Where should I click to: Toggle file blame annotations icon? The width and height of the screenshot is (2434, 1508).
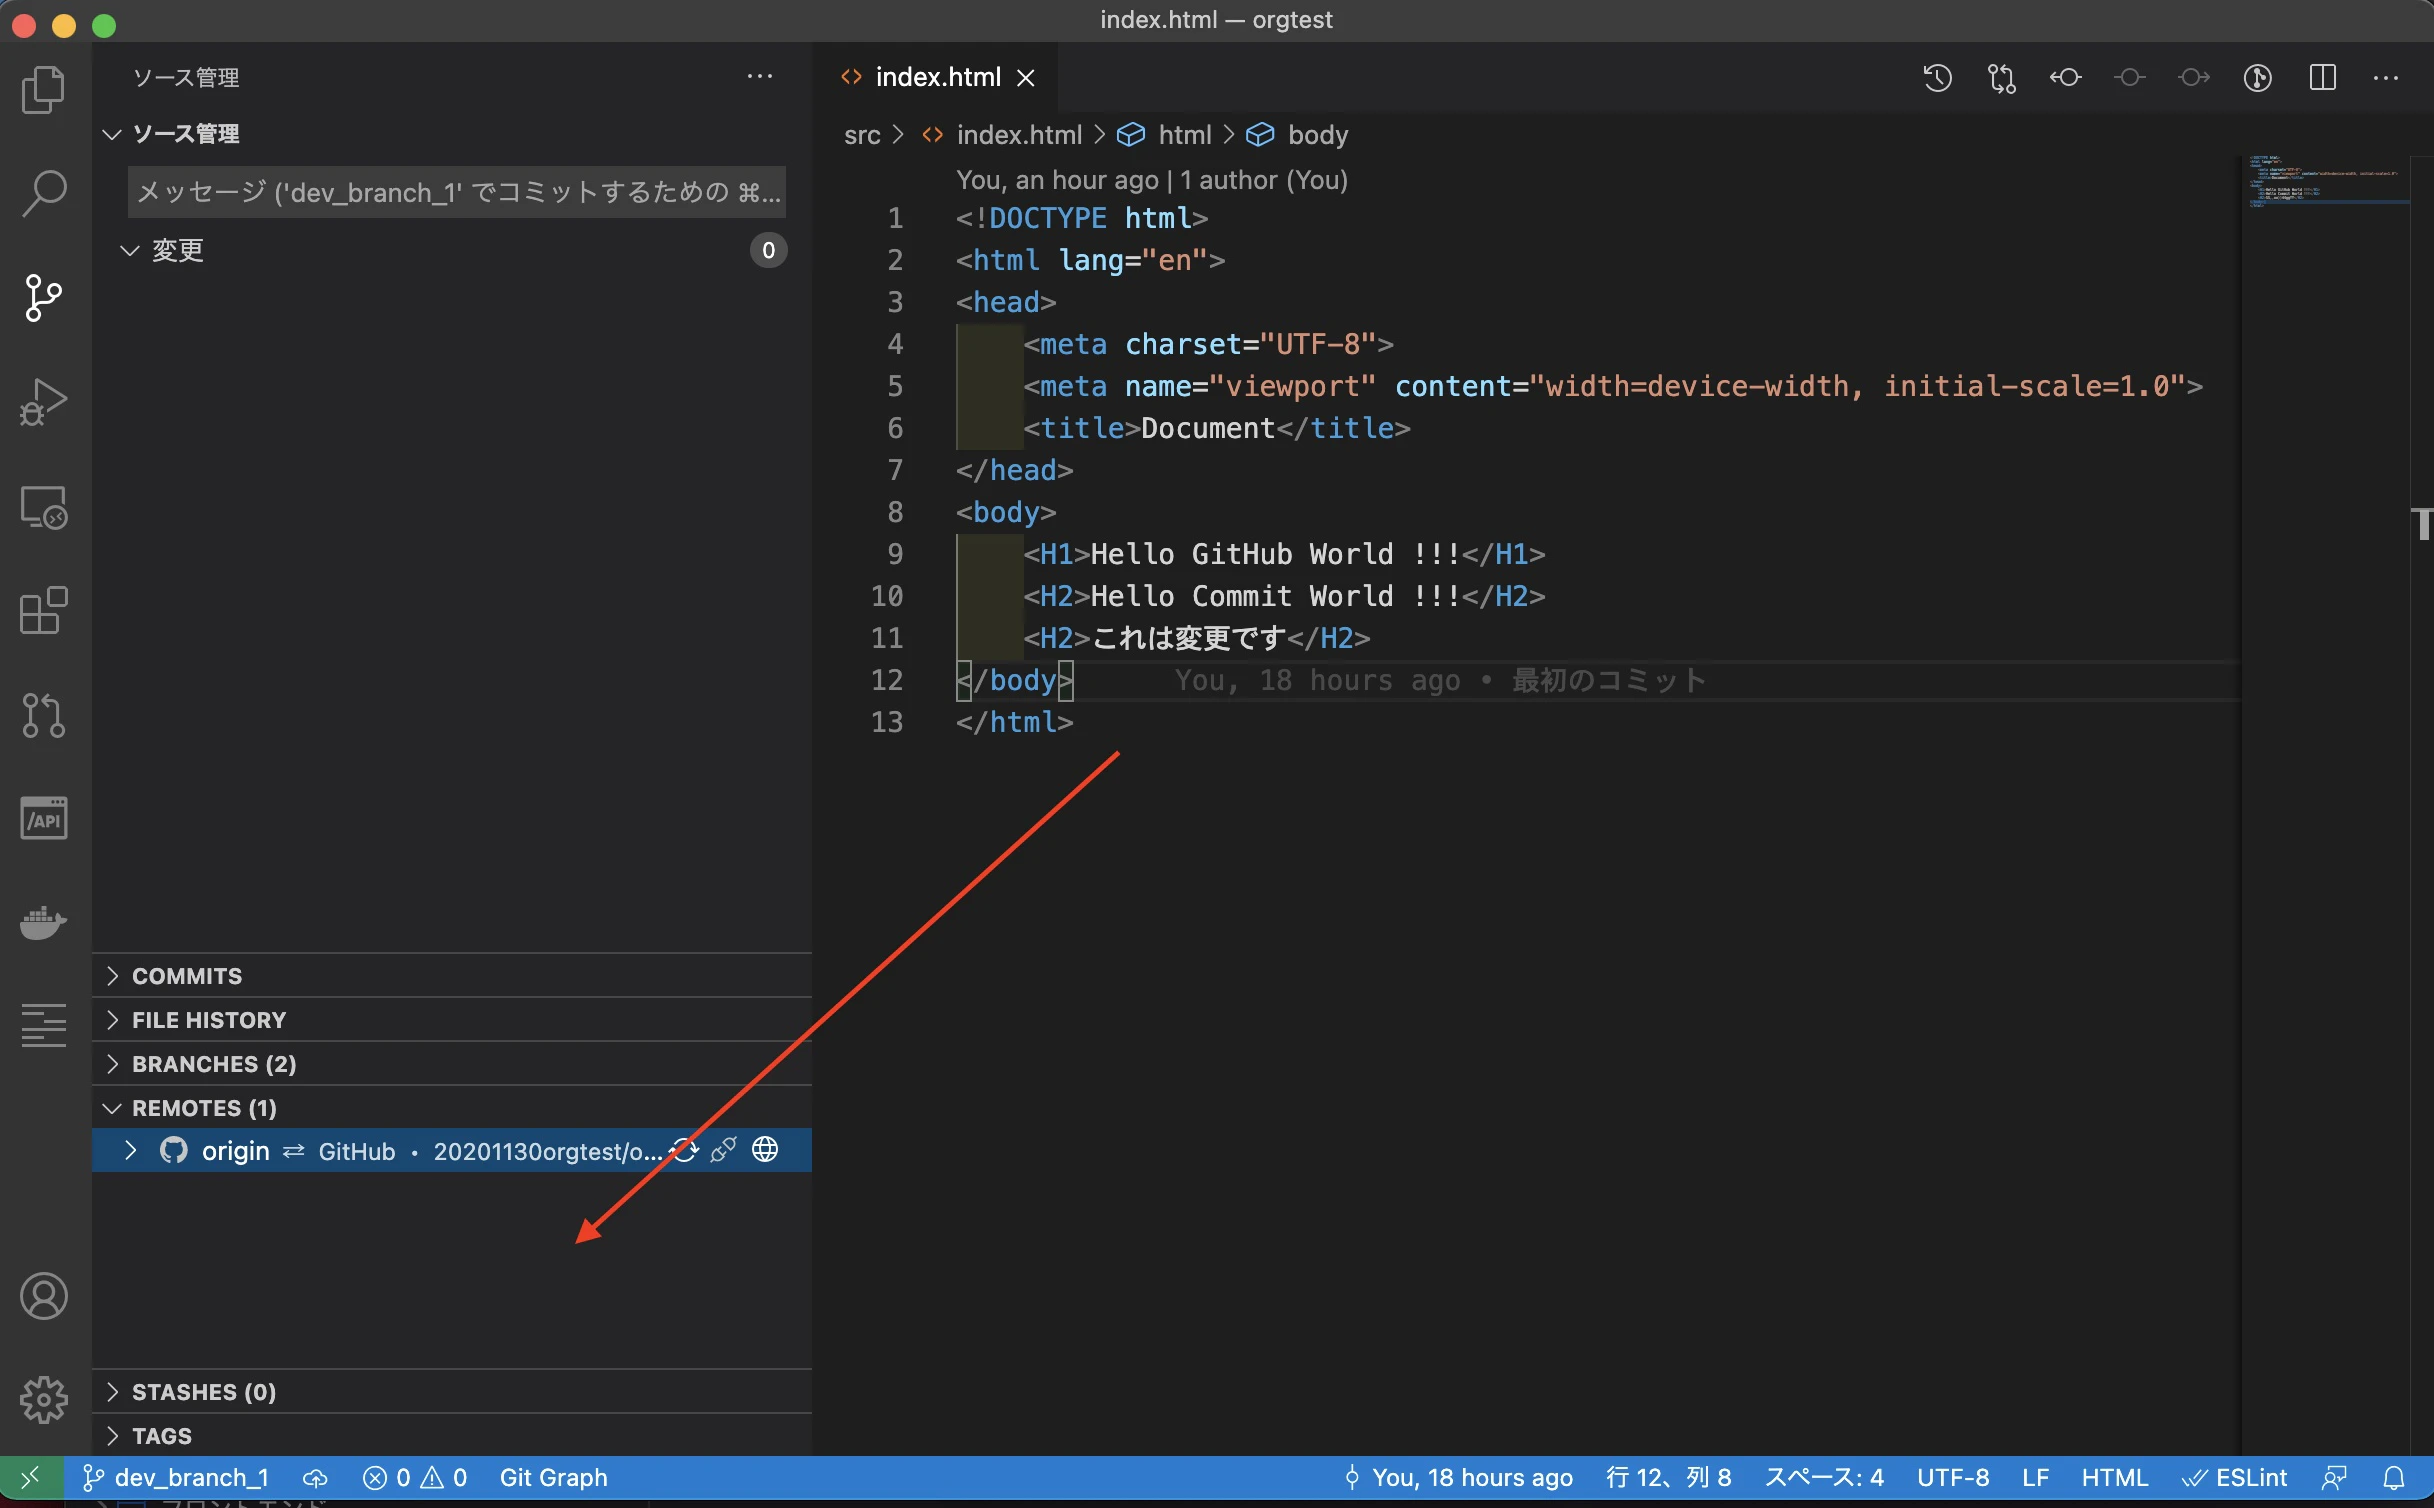(x=2257, y=78)
